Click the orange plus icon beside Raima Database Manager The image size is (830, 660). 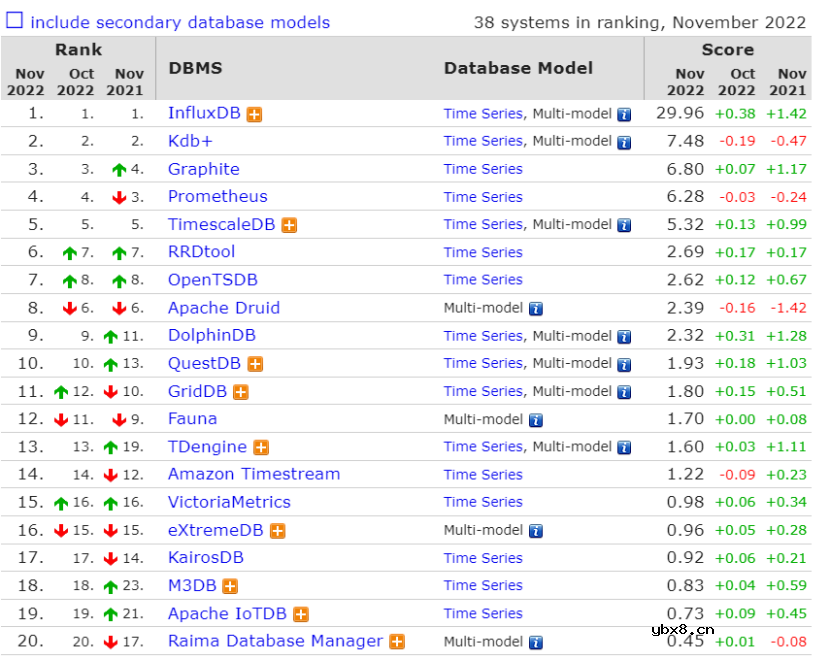[397, 642]
